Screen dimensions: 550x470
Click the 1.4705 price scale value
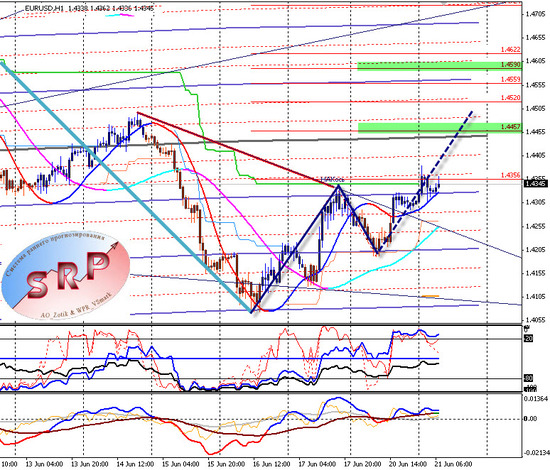point(536,14)
